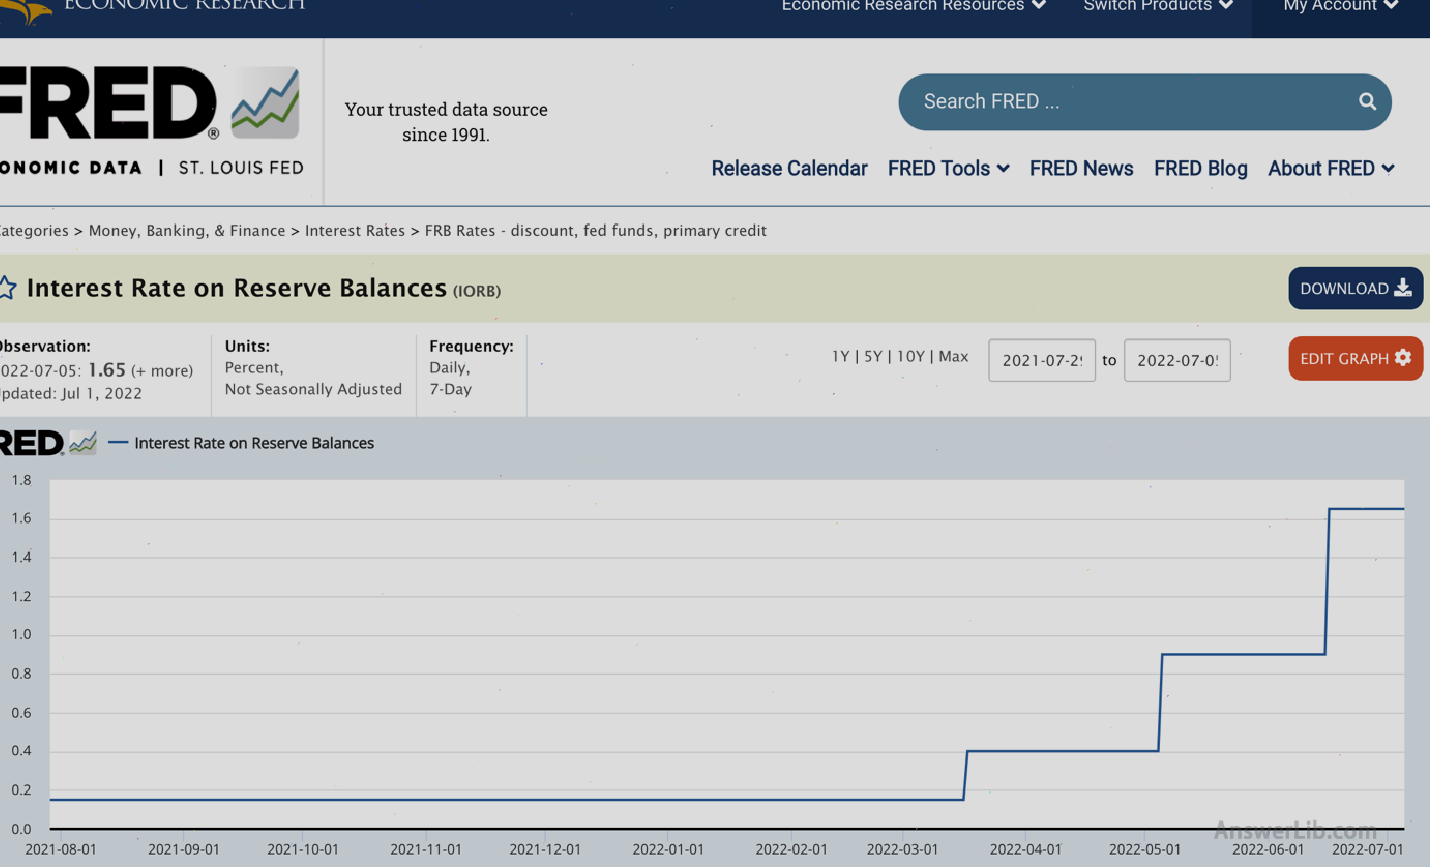Viewport: 1430px width, 867px height.
Task: Open FRB Rates breadcrumb link
Action: (596, 230)
